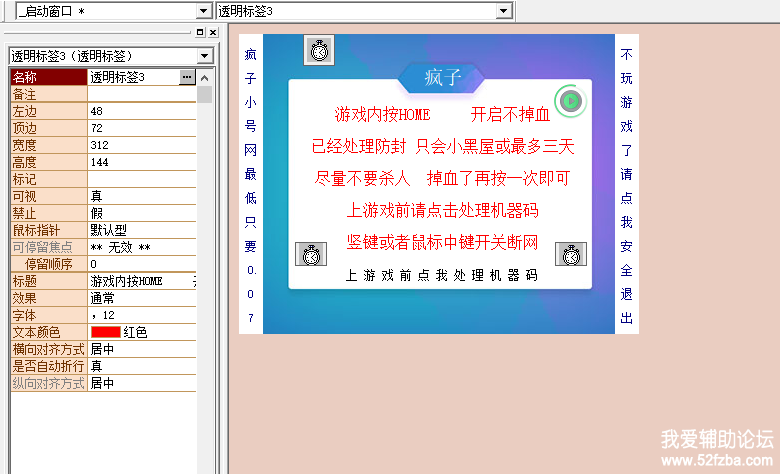Click the 字体 value , 12
Screen dimensions: 780x474
(x=142, y=315)
